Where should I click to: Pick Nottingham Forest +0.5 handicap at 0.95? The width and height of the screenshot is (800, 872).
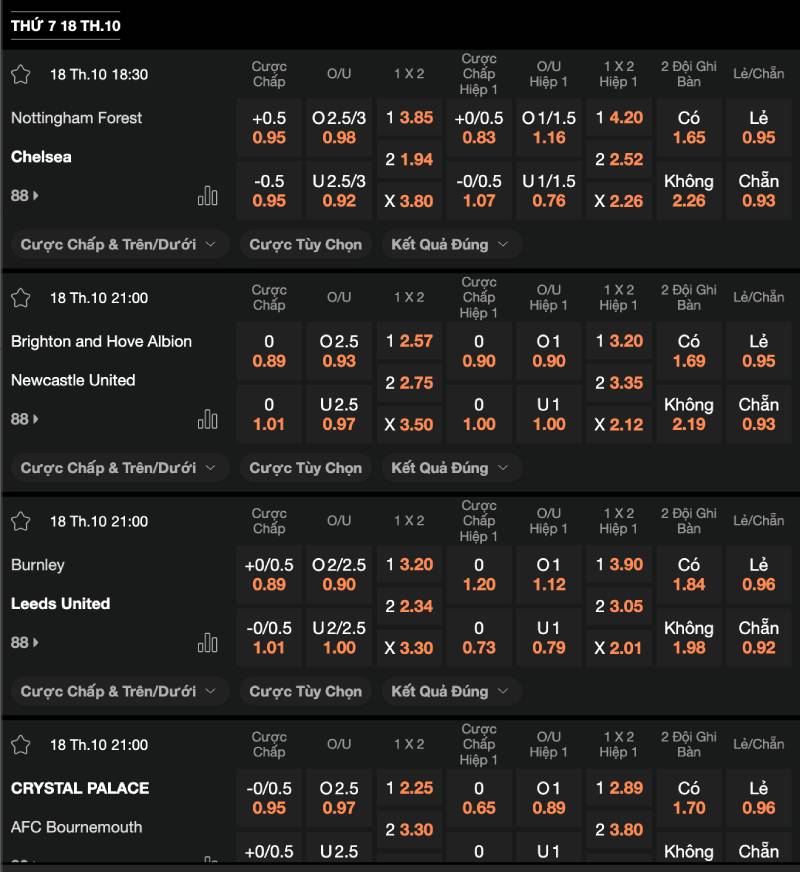[x=269, y=128]
